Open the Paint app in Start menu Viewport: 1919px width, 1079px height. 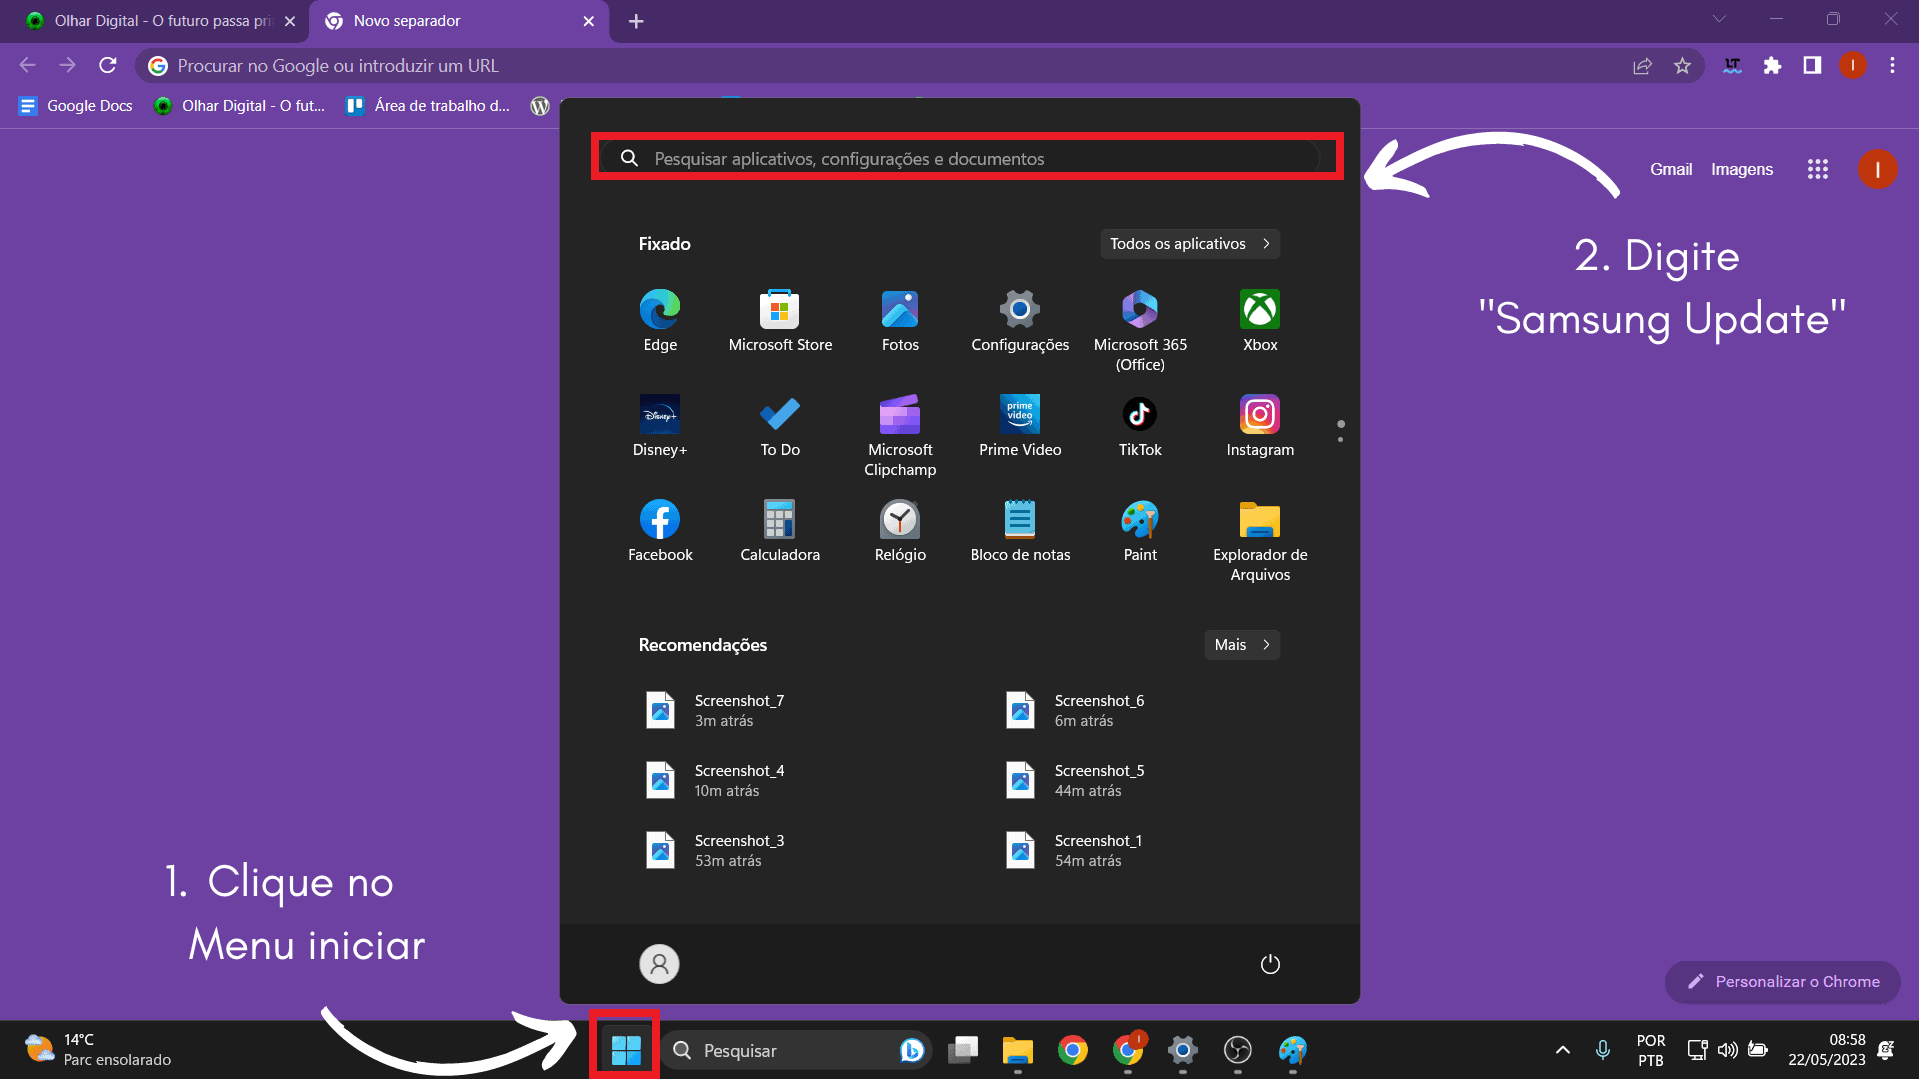tap(1140, 531)
